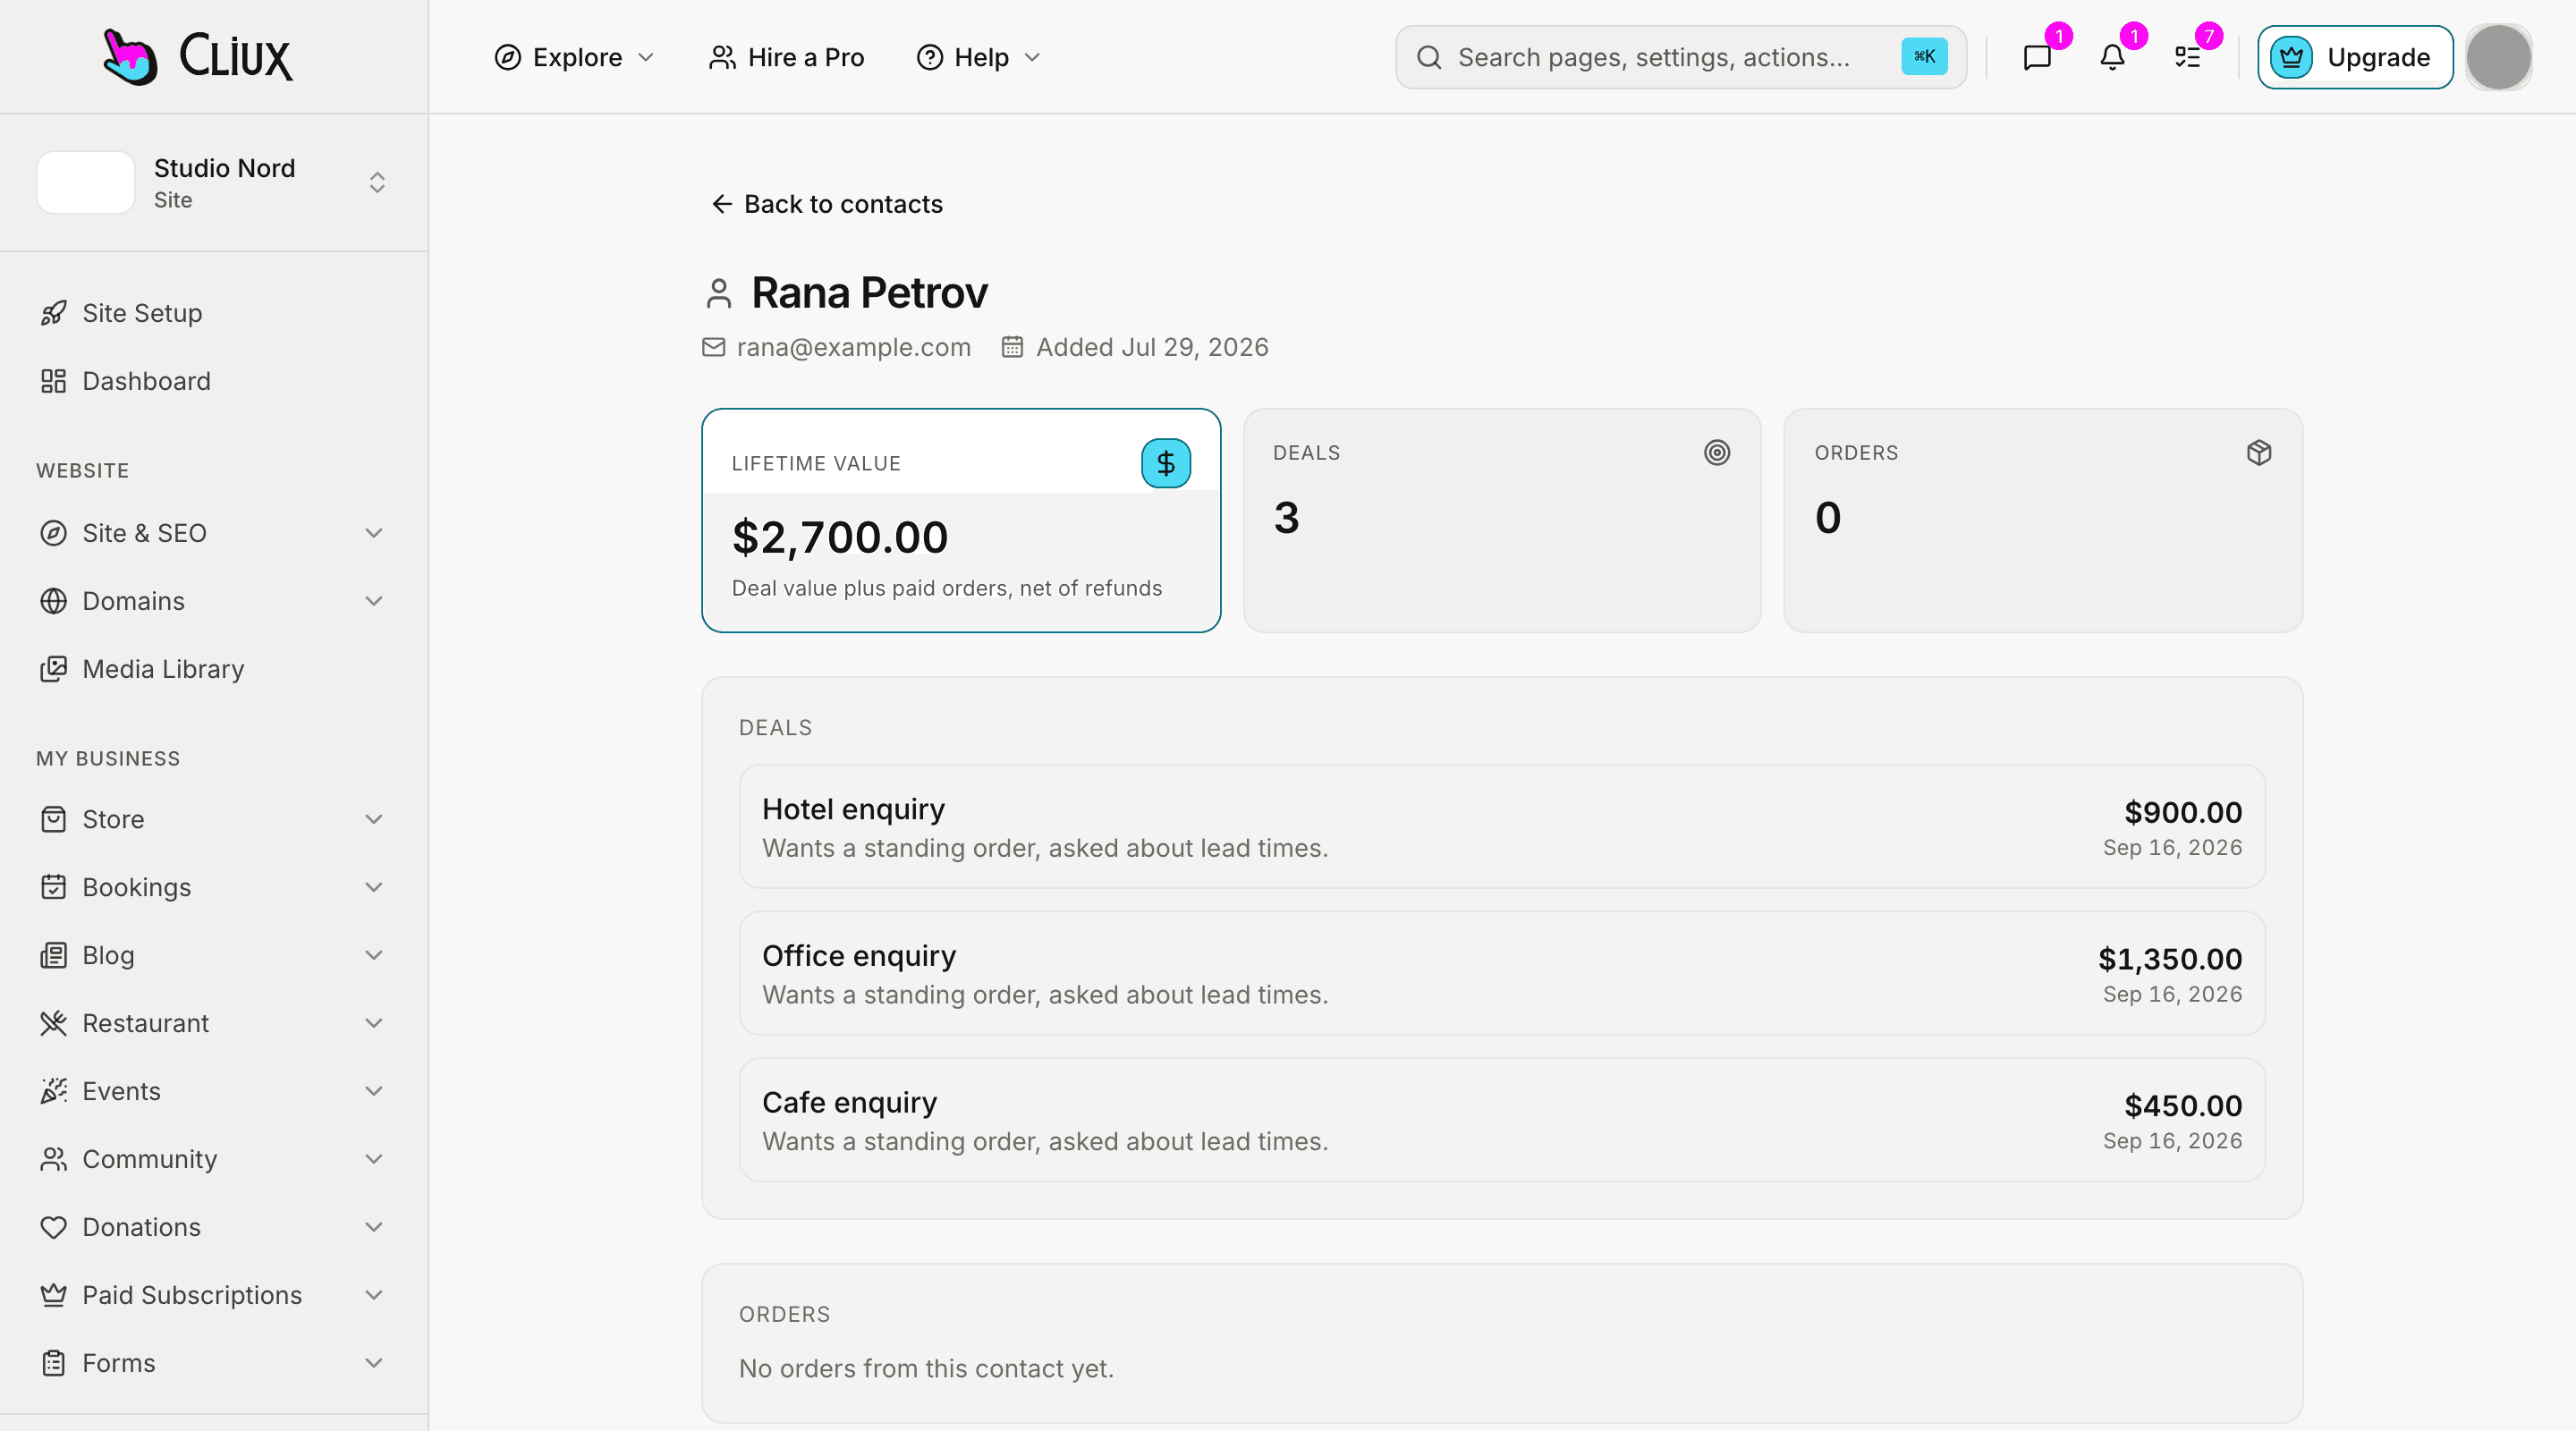Screen dimensions: 2576x1431
Task: Select the Lifetime Value card
Action: (961, 520)
